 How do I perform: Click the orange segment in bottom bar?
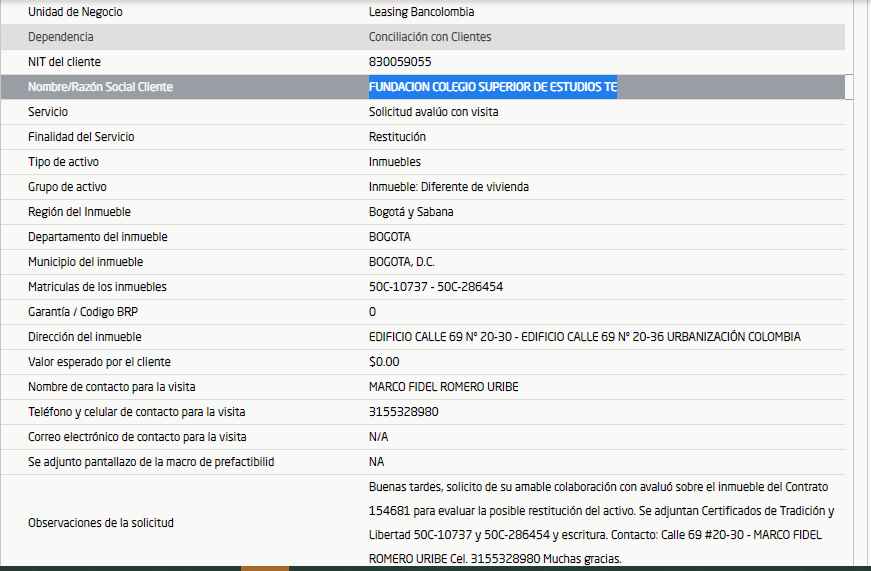coord(265,567)
